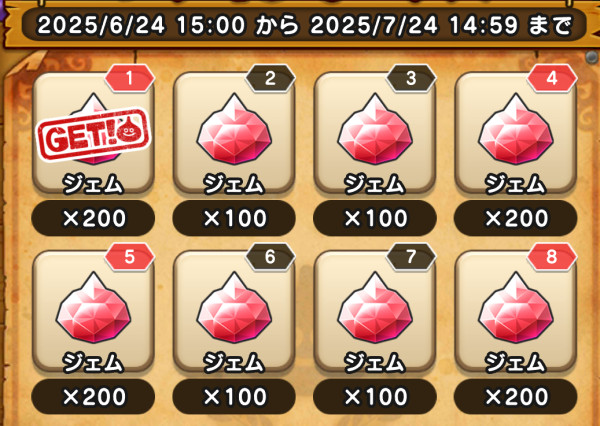Click the ×100 label under day 2
Image resolution: width=600 pixels, height=426 pixels.
coord(234,218)
